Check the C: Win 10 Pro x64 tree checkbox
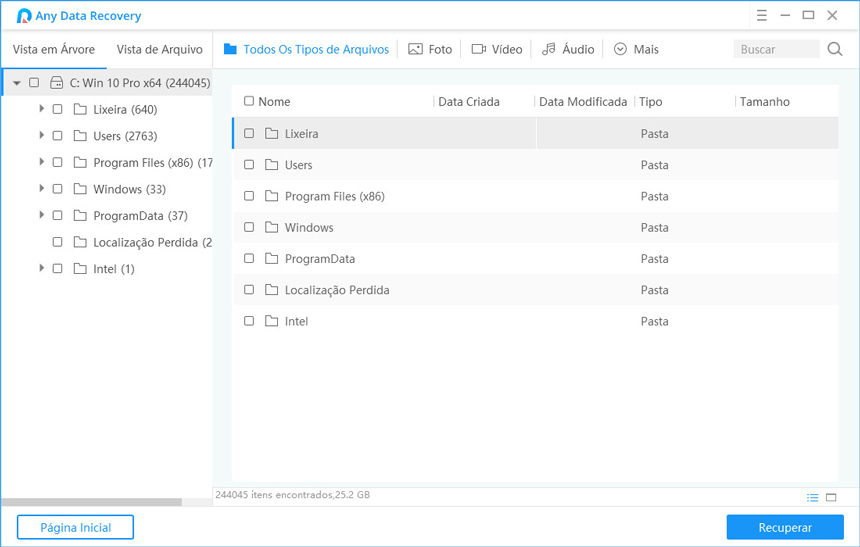This screenshot has height=547, width=860. pos(34,83)
